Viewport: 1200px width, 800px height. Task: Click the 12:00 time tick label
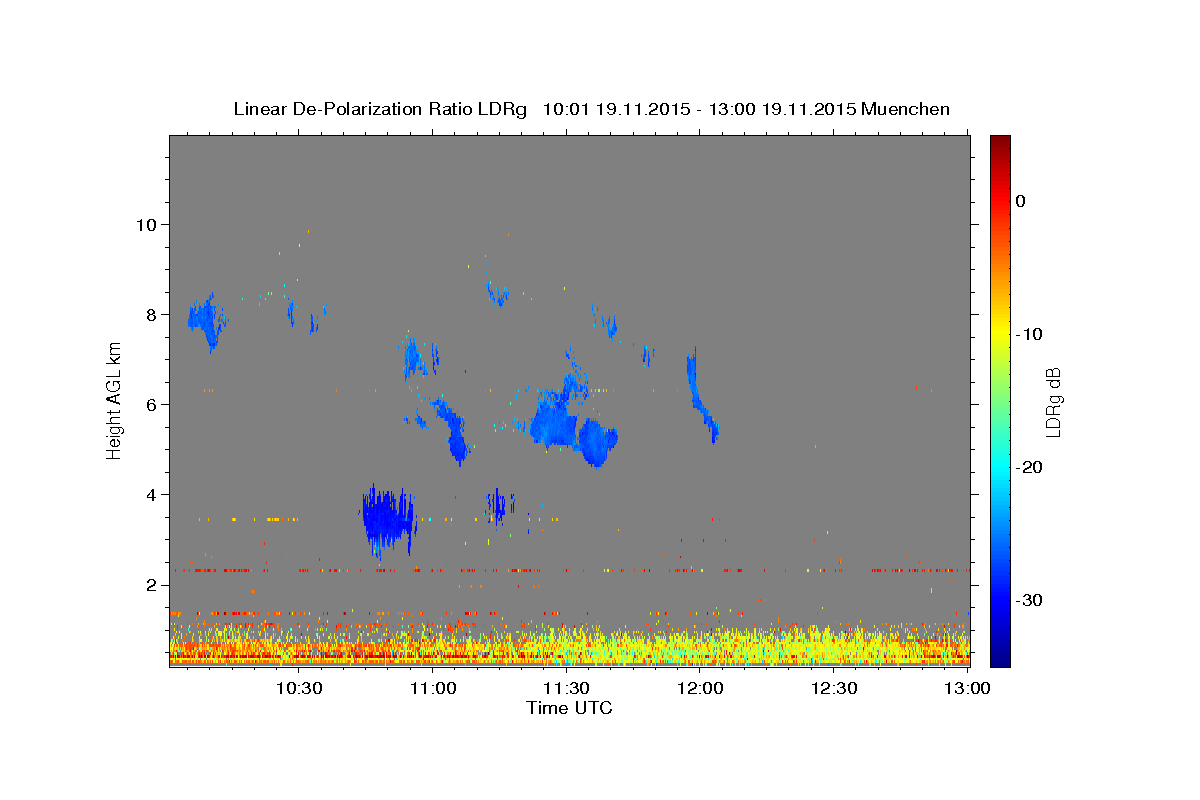(x=700, y=688)
